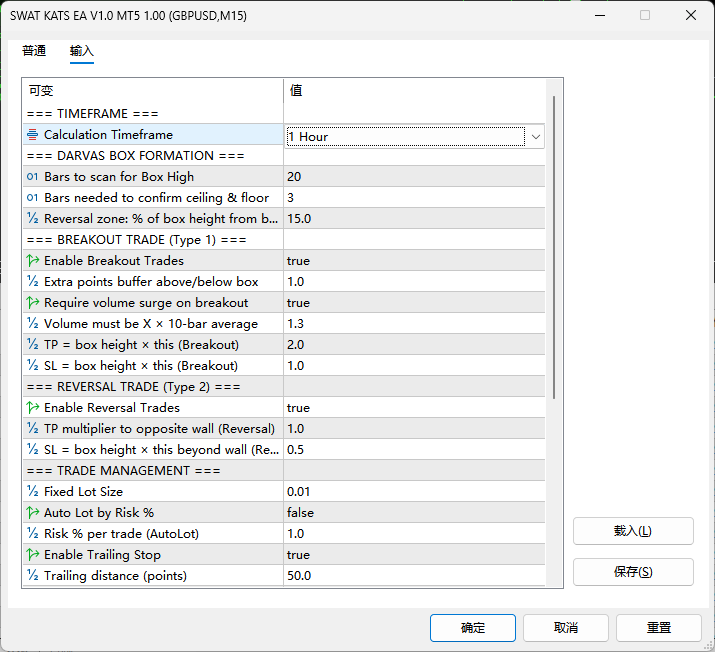The height and width of the screenshot is (652, 715).
Task: Click the icon beside Reversal zone parameter
Action: click(x=33, y=219)
